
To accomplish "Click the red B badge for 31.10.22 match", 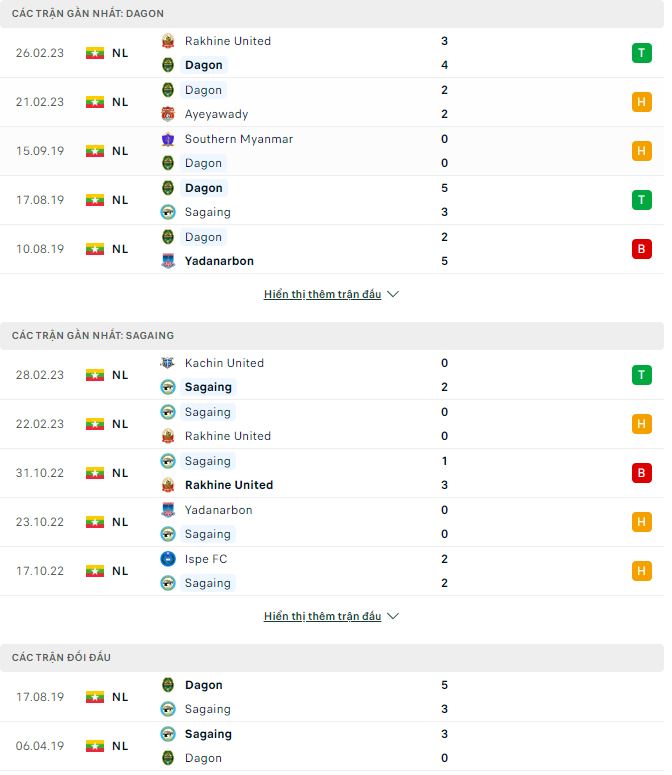I will pyautogui.click(x=641, y=473).
